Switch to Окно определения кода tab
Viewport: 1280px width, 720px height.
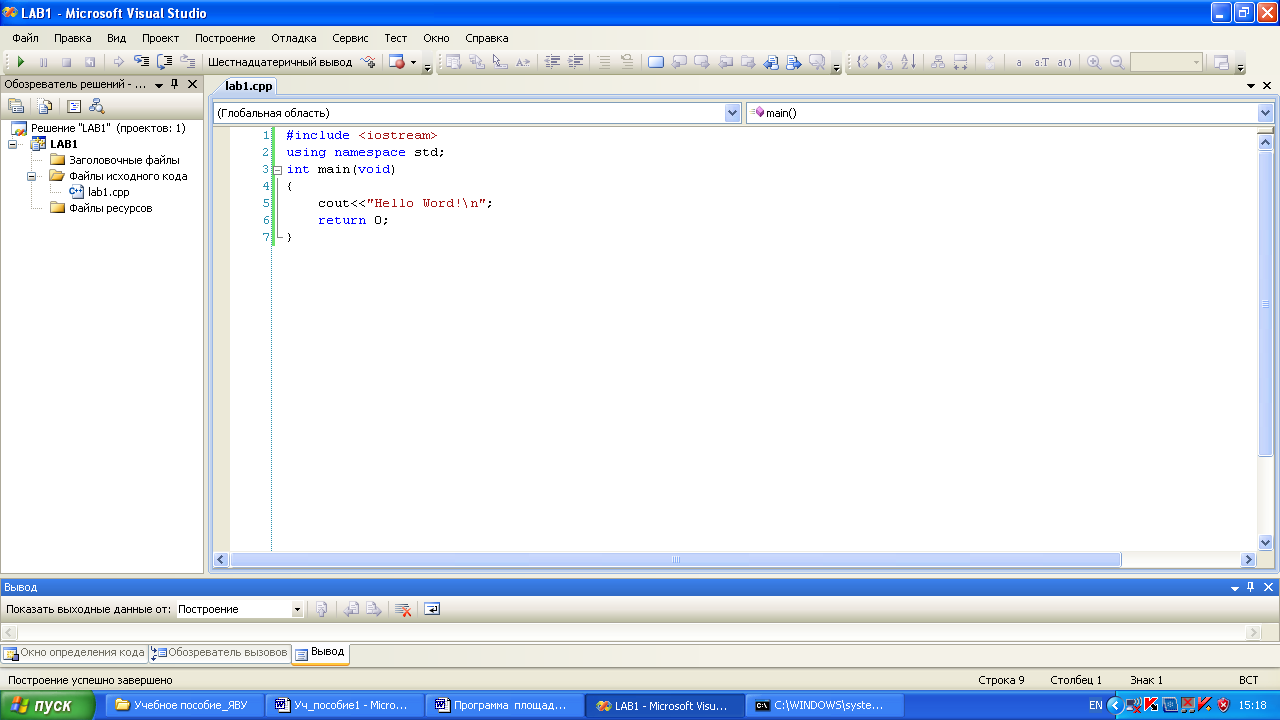click(74, 653)
